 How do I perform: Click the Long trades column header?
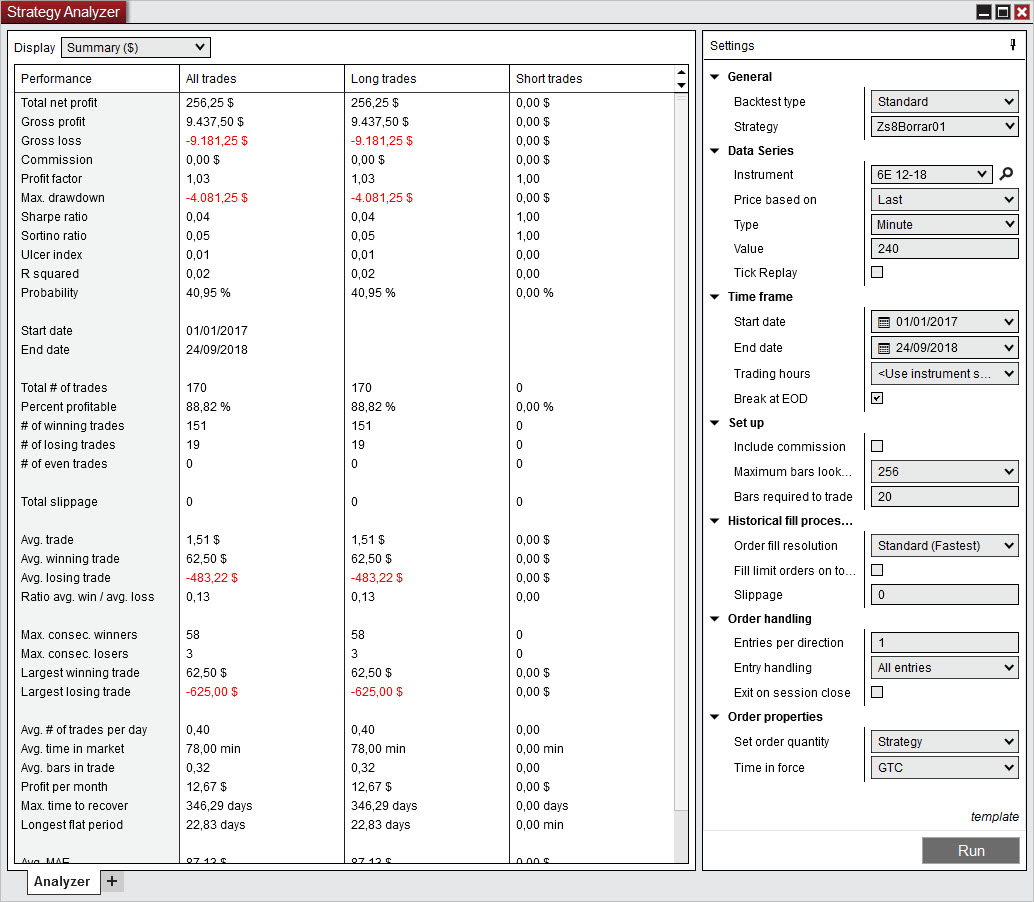click(x=426, y=78)
